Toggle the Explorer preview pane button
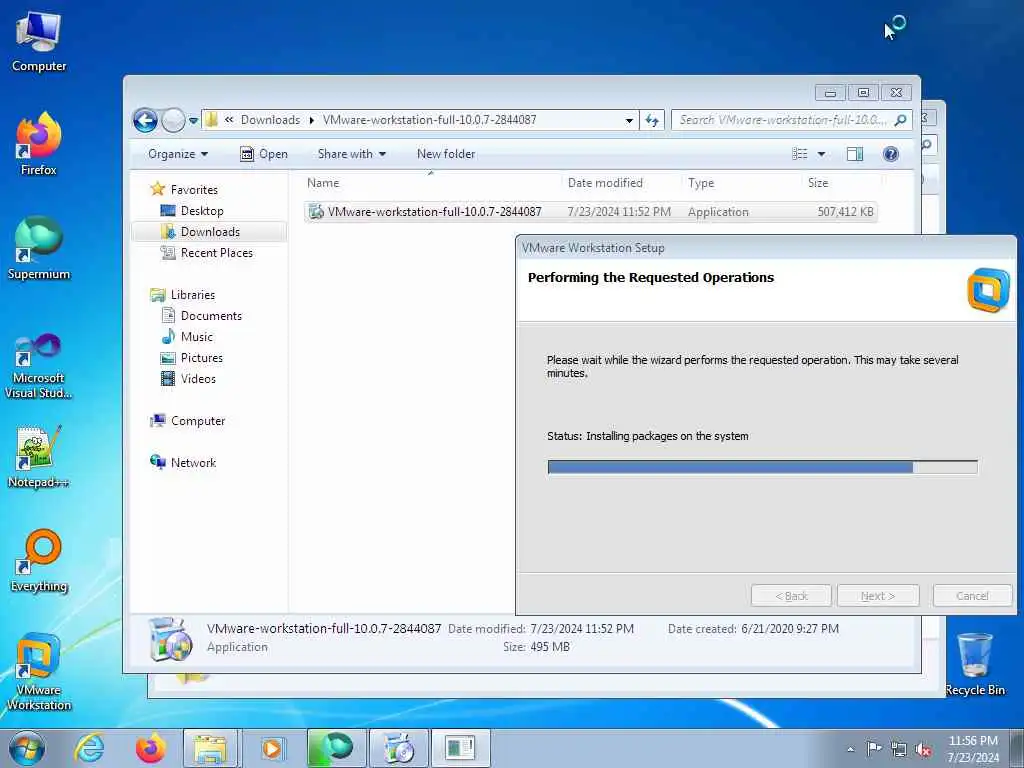The height and width of the screenshot is (768, 1024). 855,154
